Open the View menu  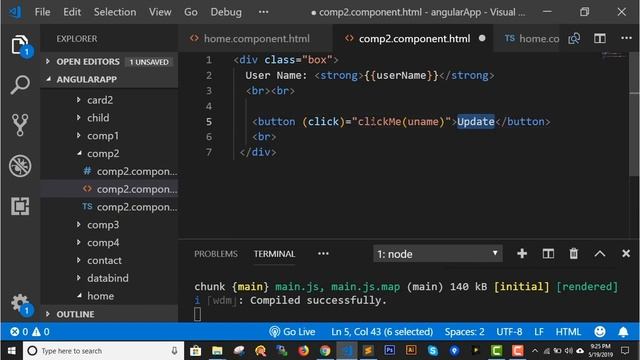(x=160, y=12)
